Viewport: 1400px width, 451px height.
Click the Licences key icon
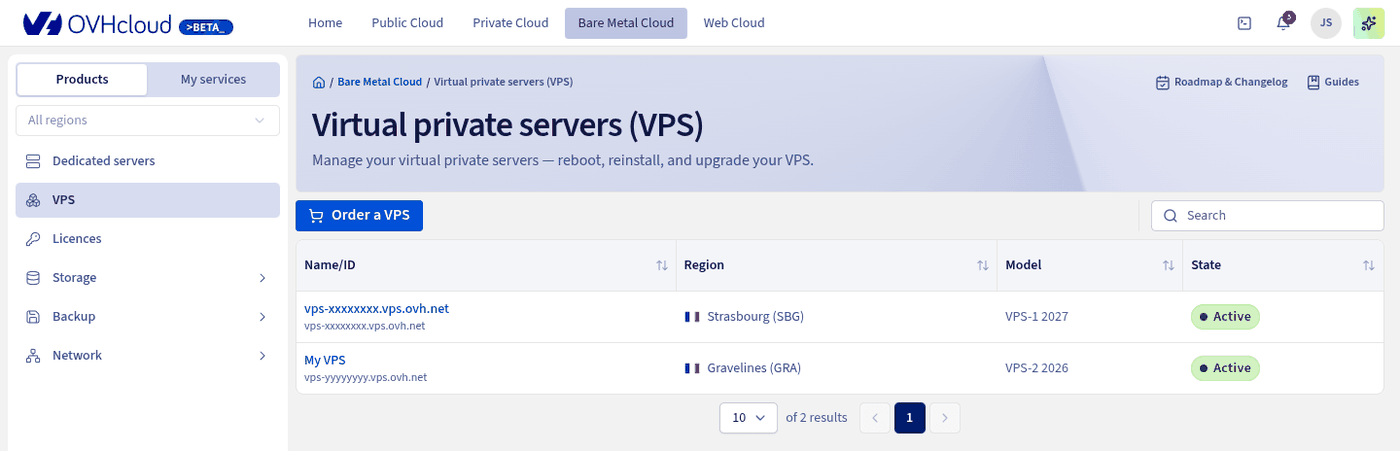click(x=33, y=239)
